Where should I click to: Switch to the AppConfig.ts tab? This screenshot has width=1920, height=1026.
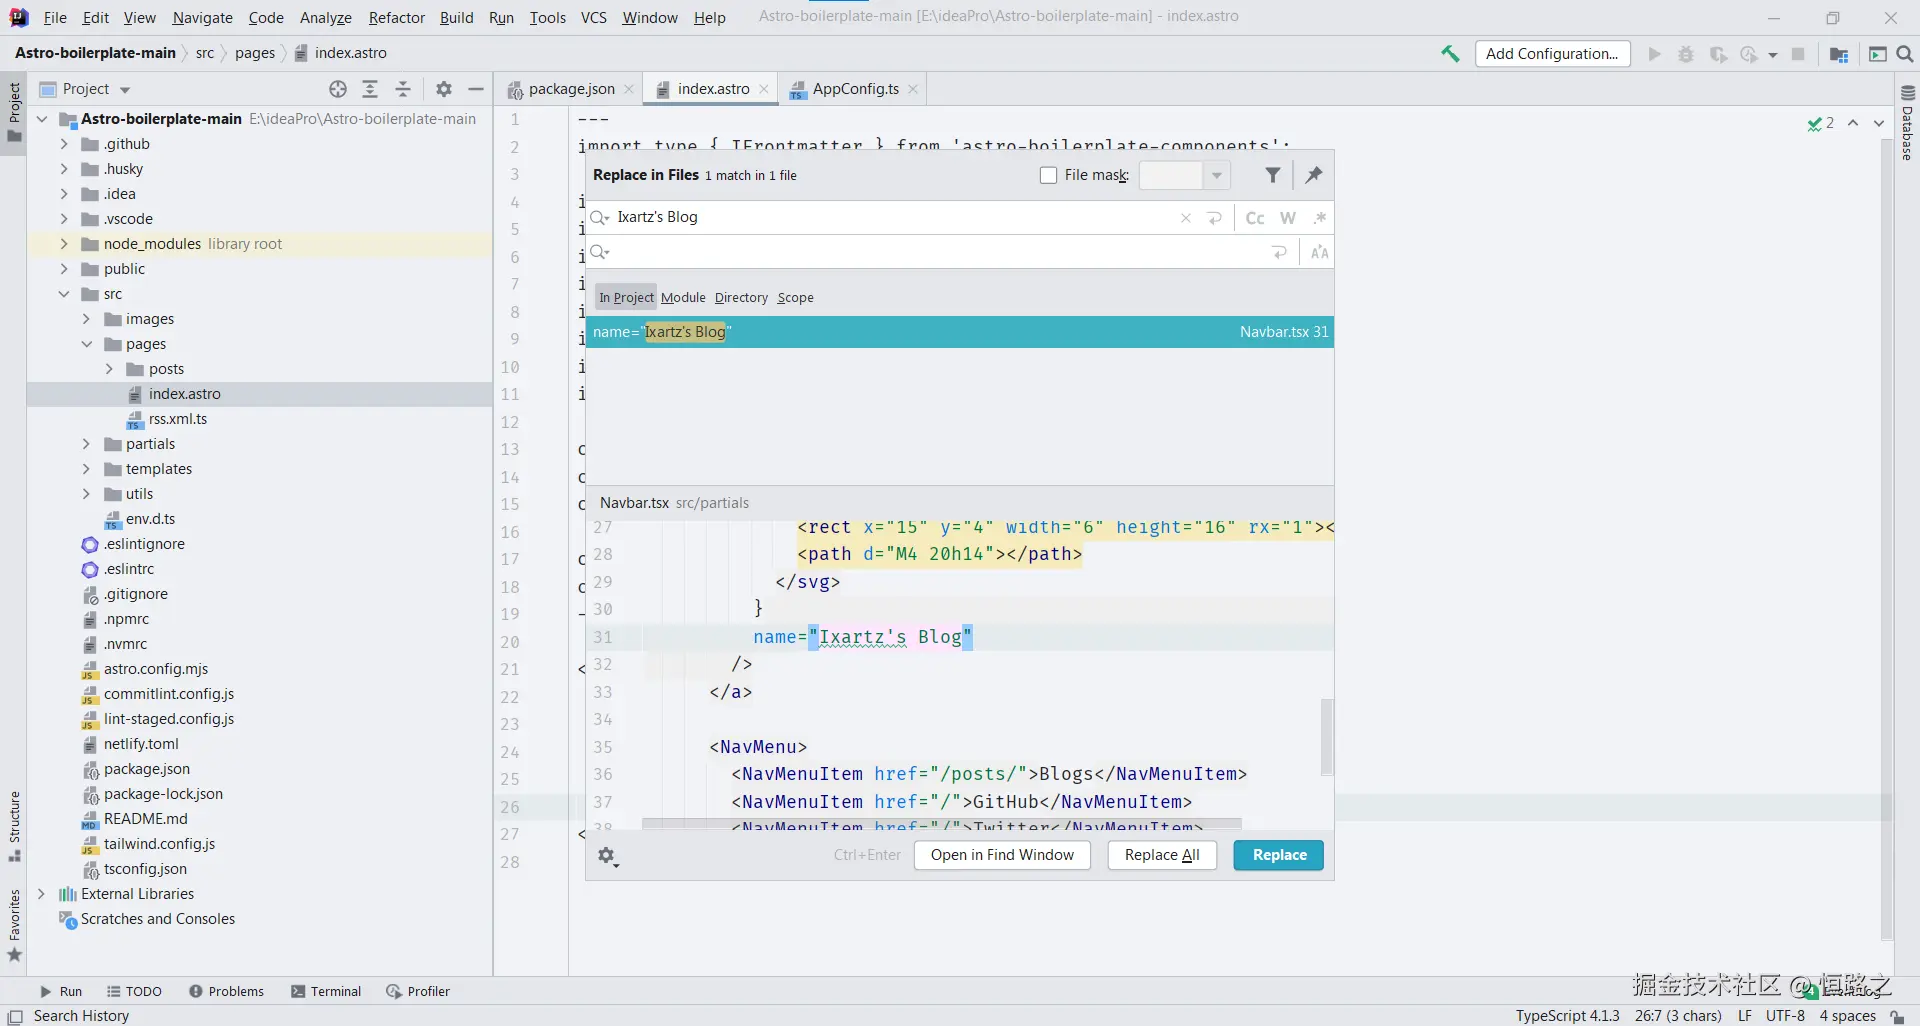coord(855,89)
